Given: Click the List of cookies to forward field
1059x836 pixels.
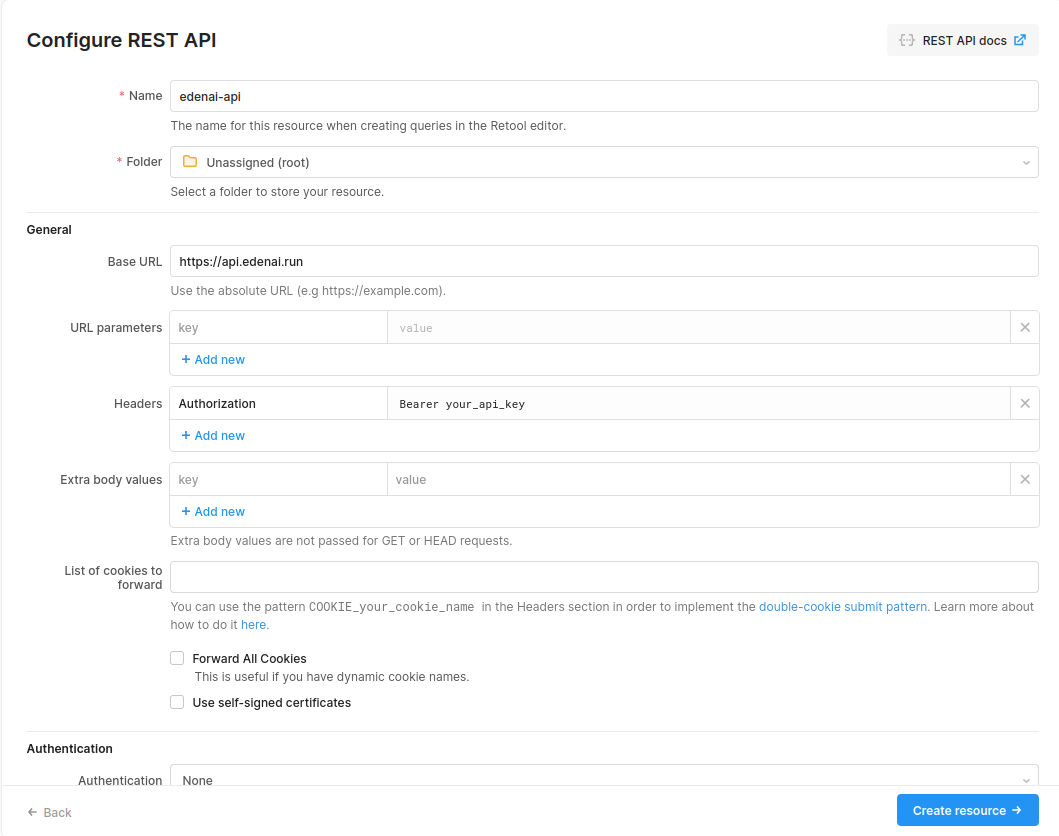Looking at the screenshot, I should 603,577.
